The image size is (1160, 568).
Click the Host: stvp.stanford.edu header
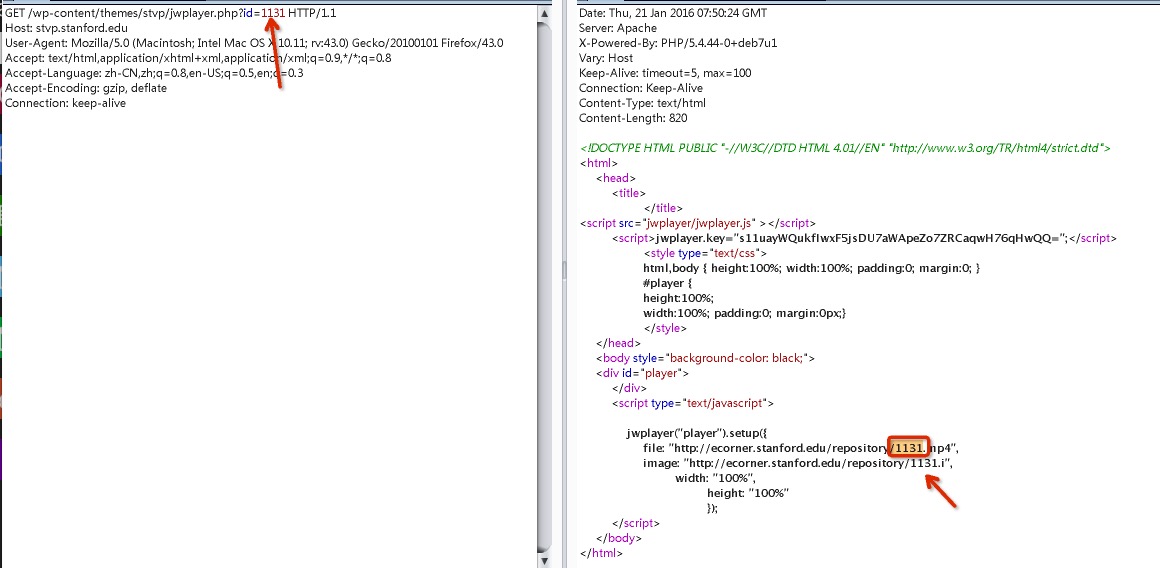point(67,28)
